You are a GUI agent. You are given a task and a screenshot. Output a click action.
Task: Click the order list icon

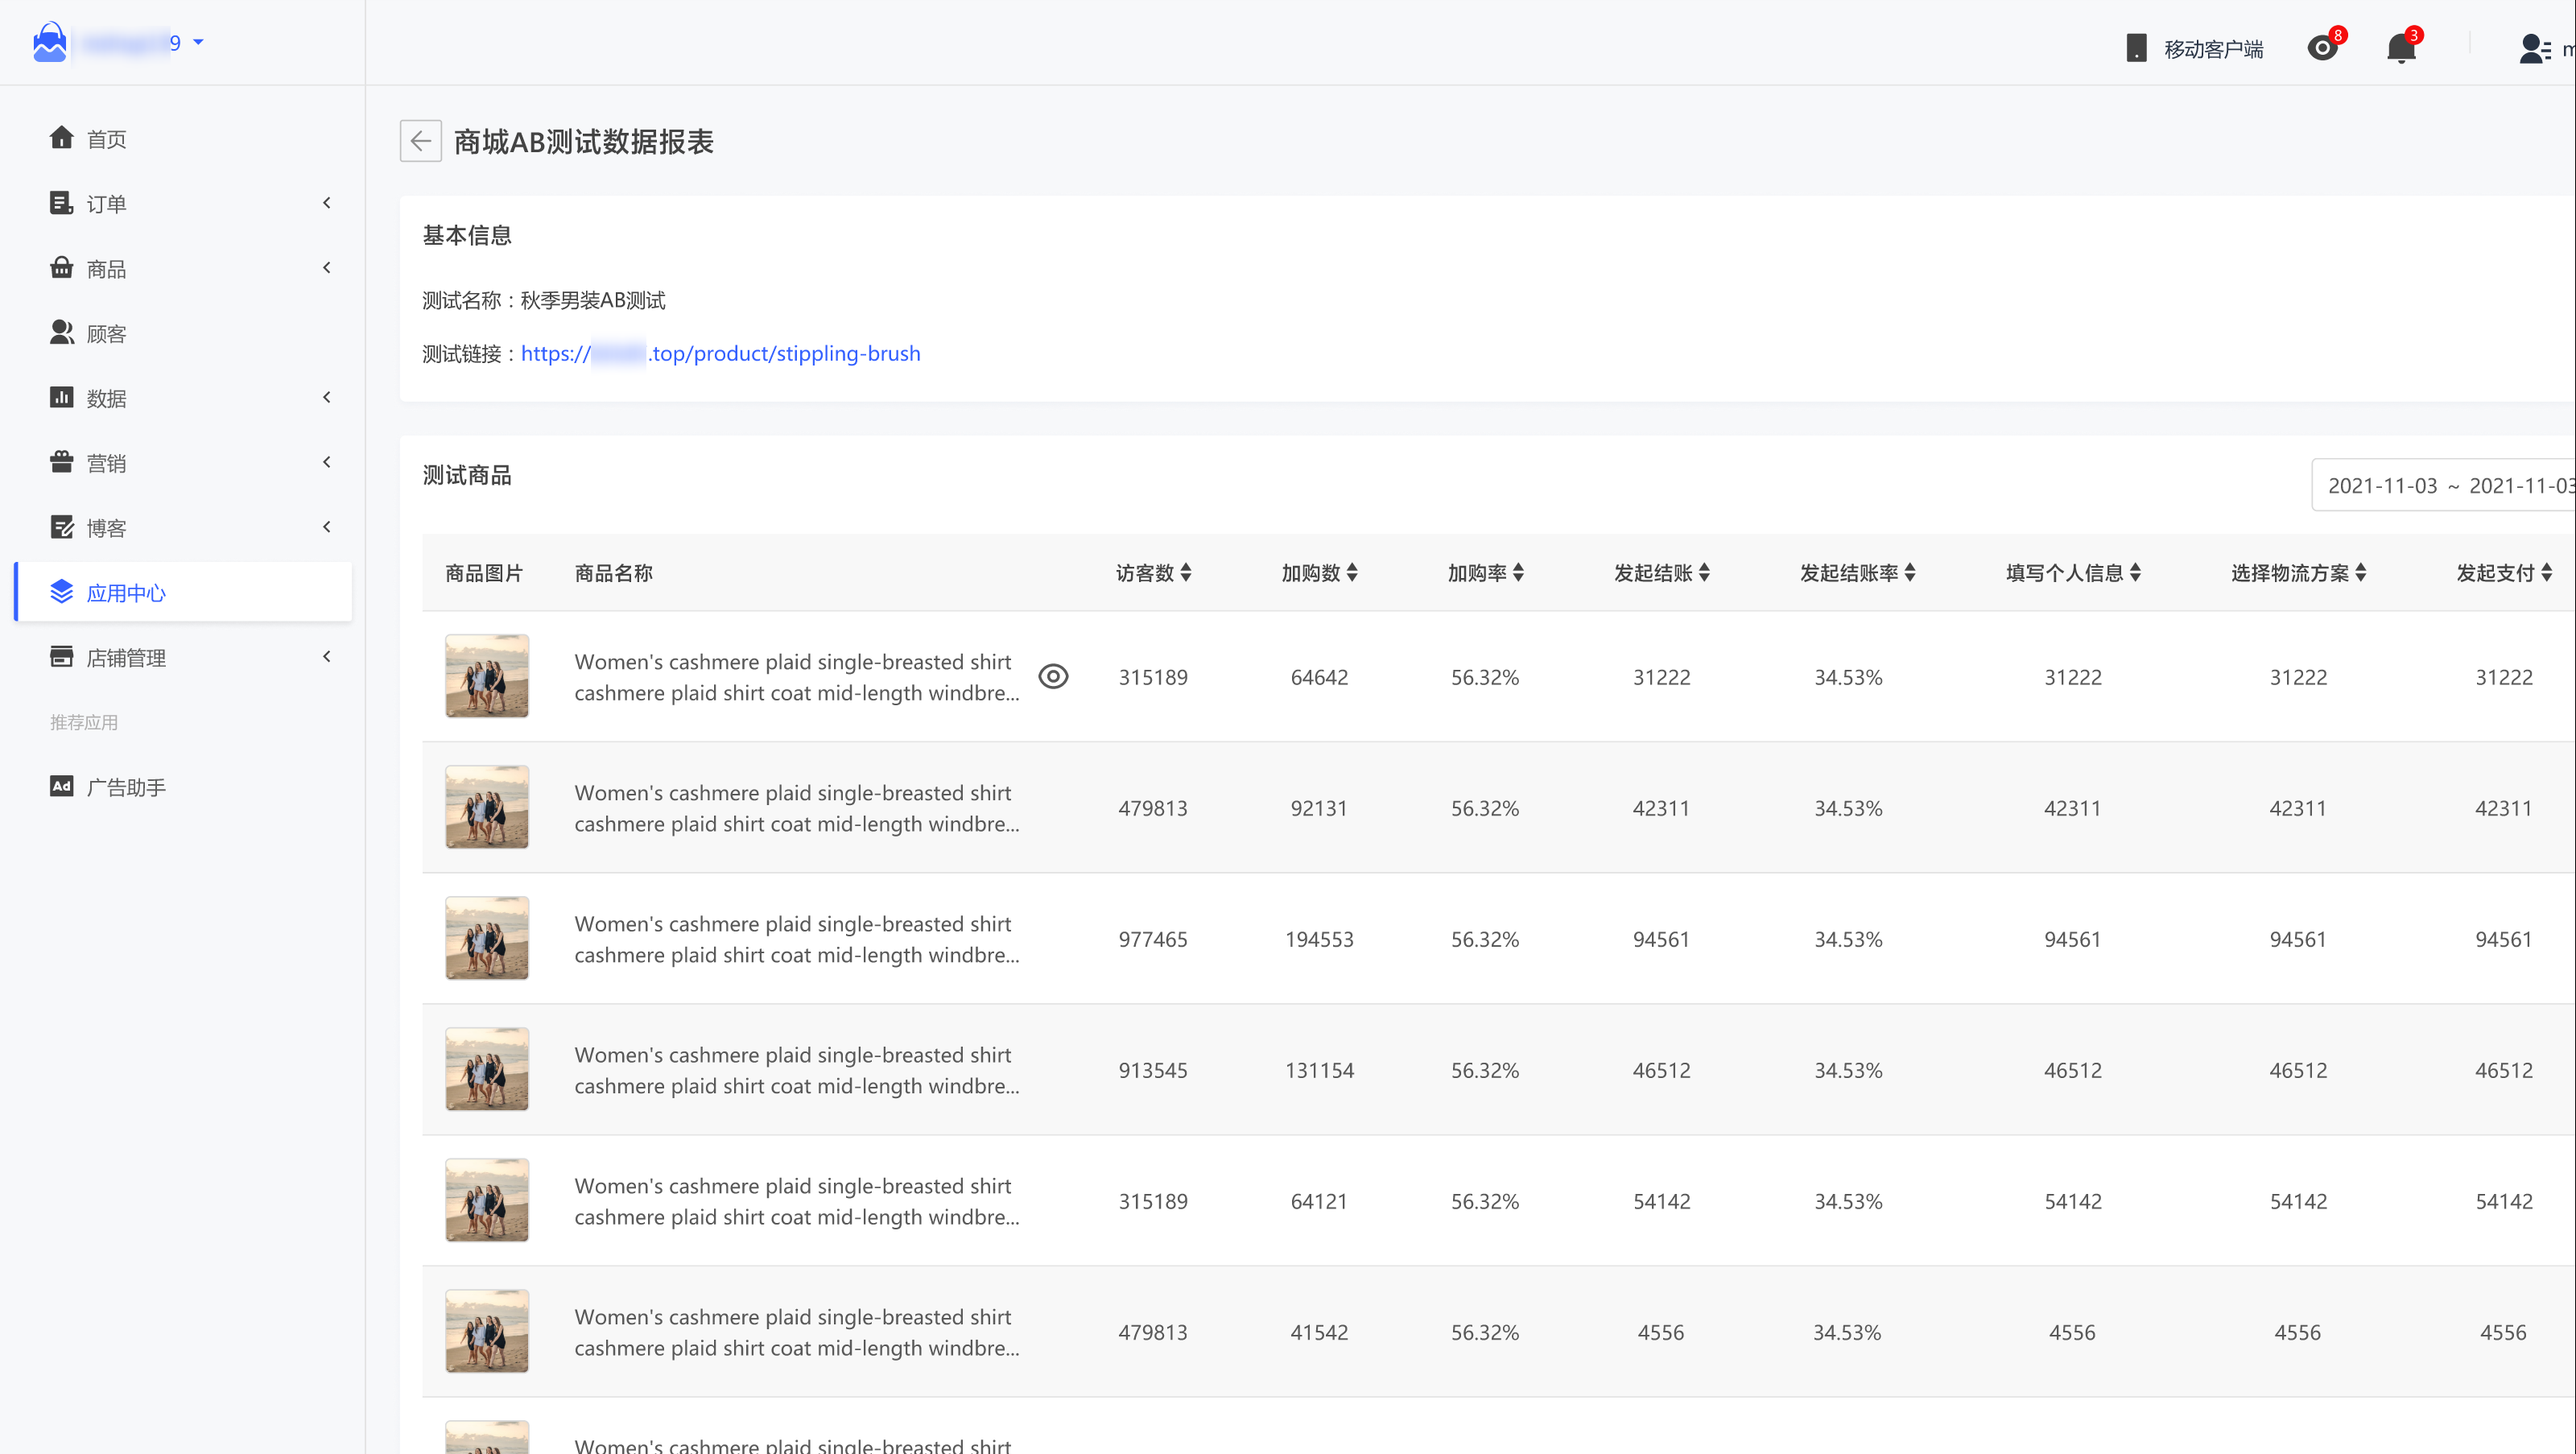(61, 203)
